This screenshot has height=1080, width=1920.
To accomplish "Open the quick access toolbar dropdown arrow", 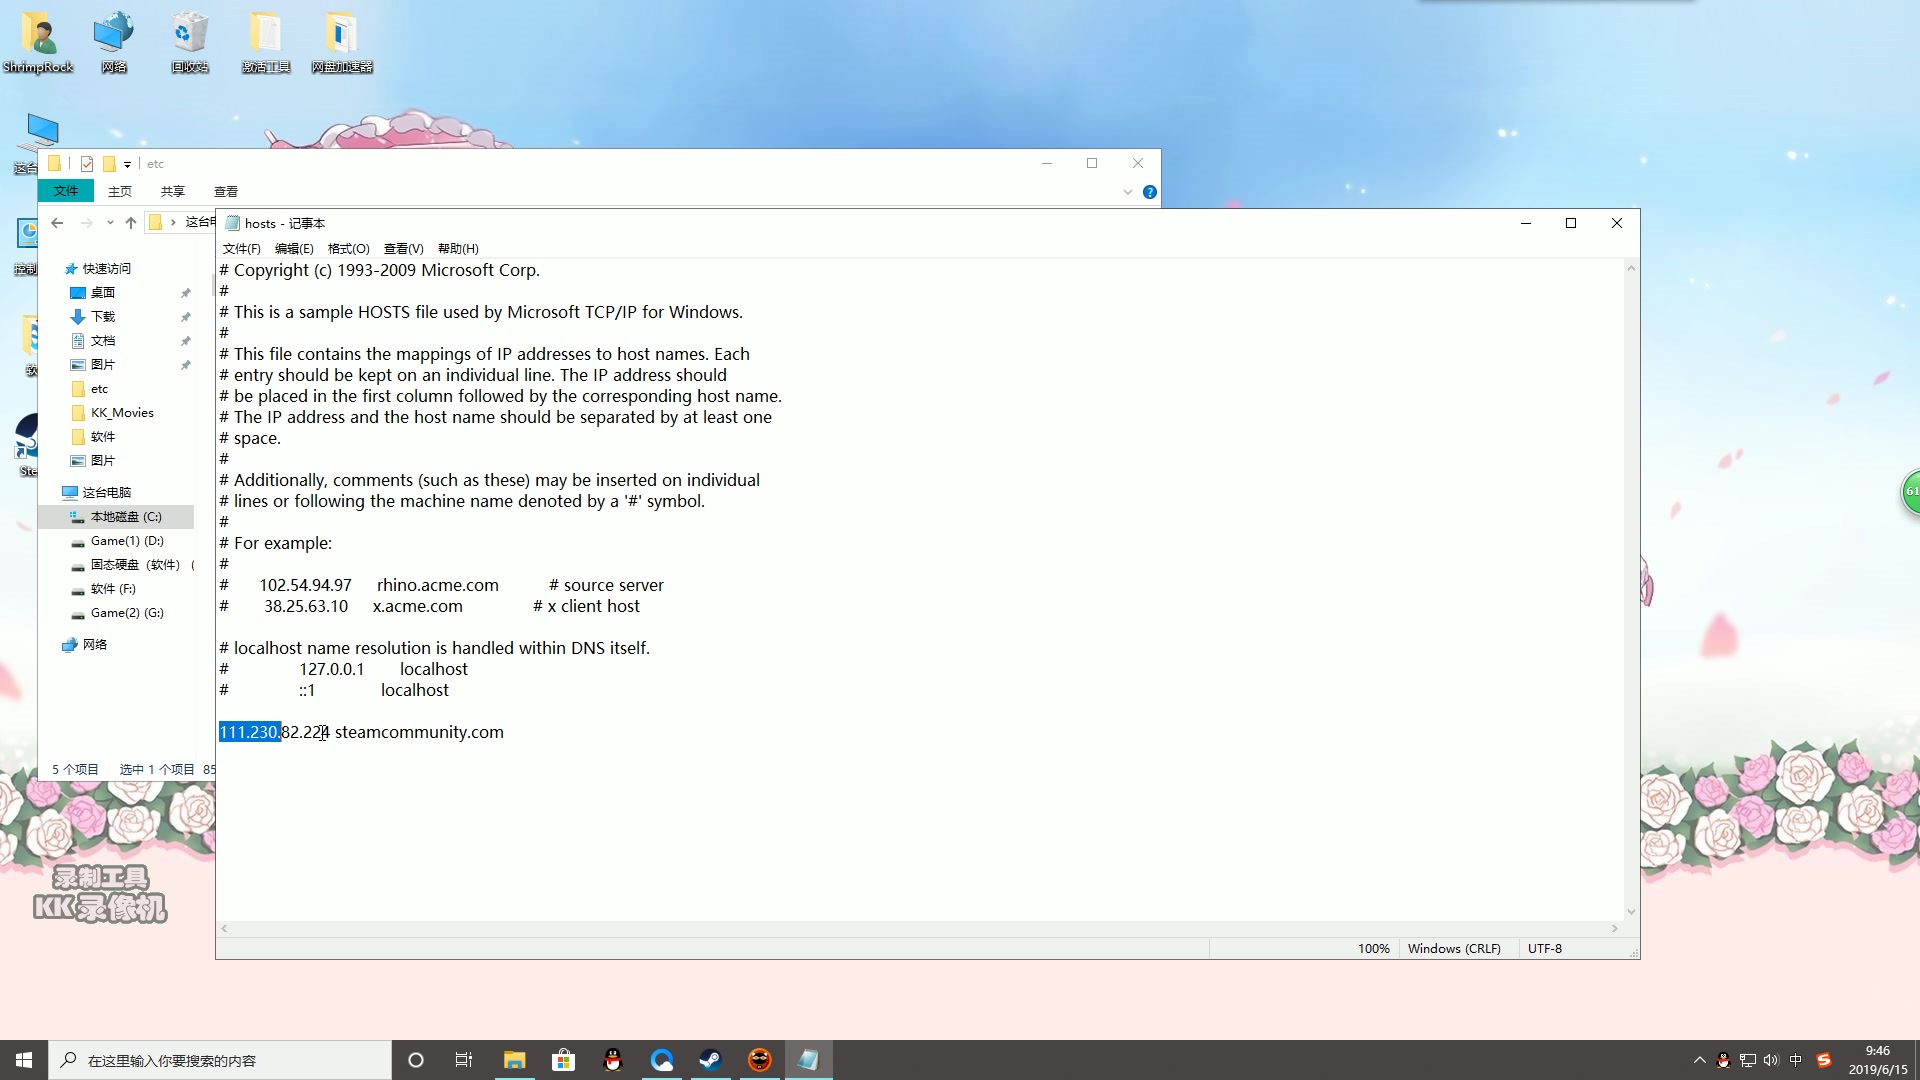I will pos(127,165).
